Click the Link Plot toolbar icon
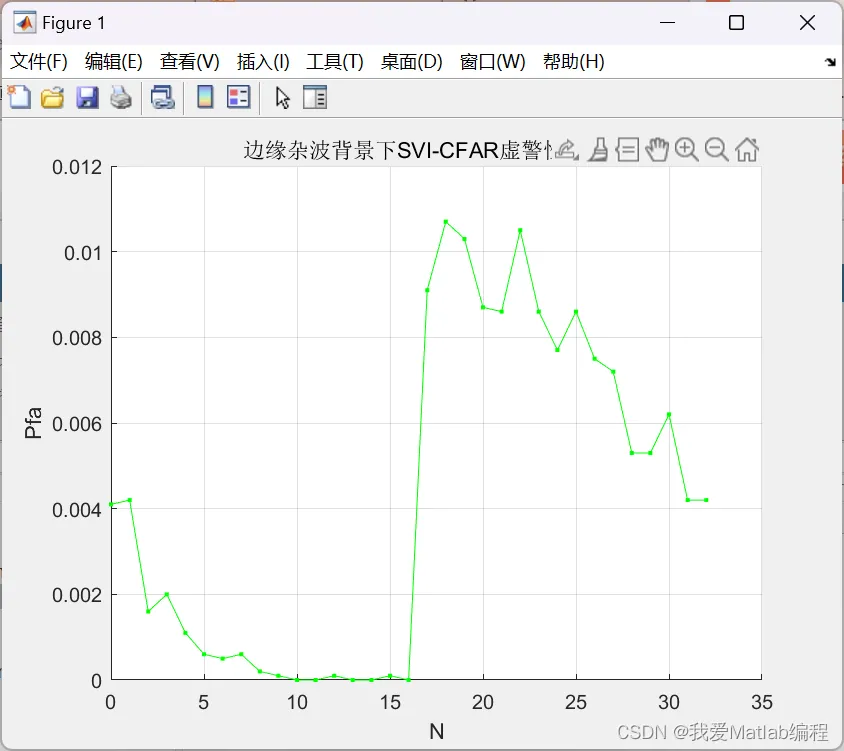The height and width of the screenshot is (751, 844). 163,98
